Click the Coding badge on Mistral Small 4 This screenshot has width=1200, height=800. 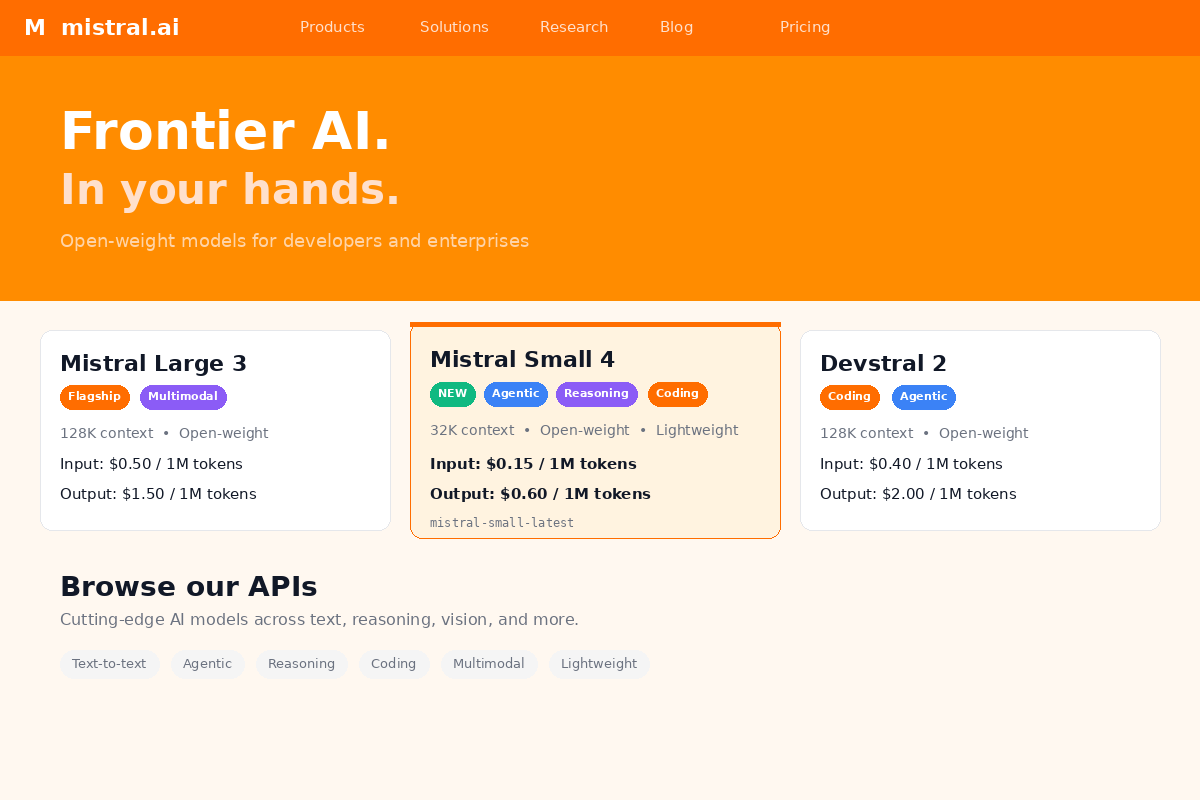677,394
